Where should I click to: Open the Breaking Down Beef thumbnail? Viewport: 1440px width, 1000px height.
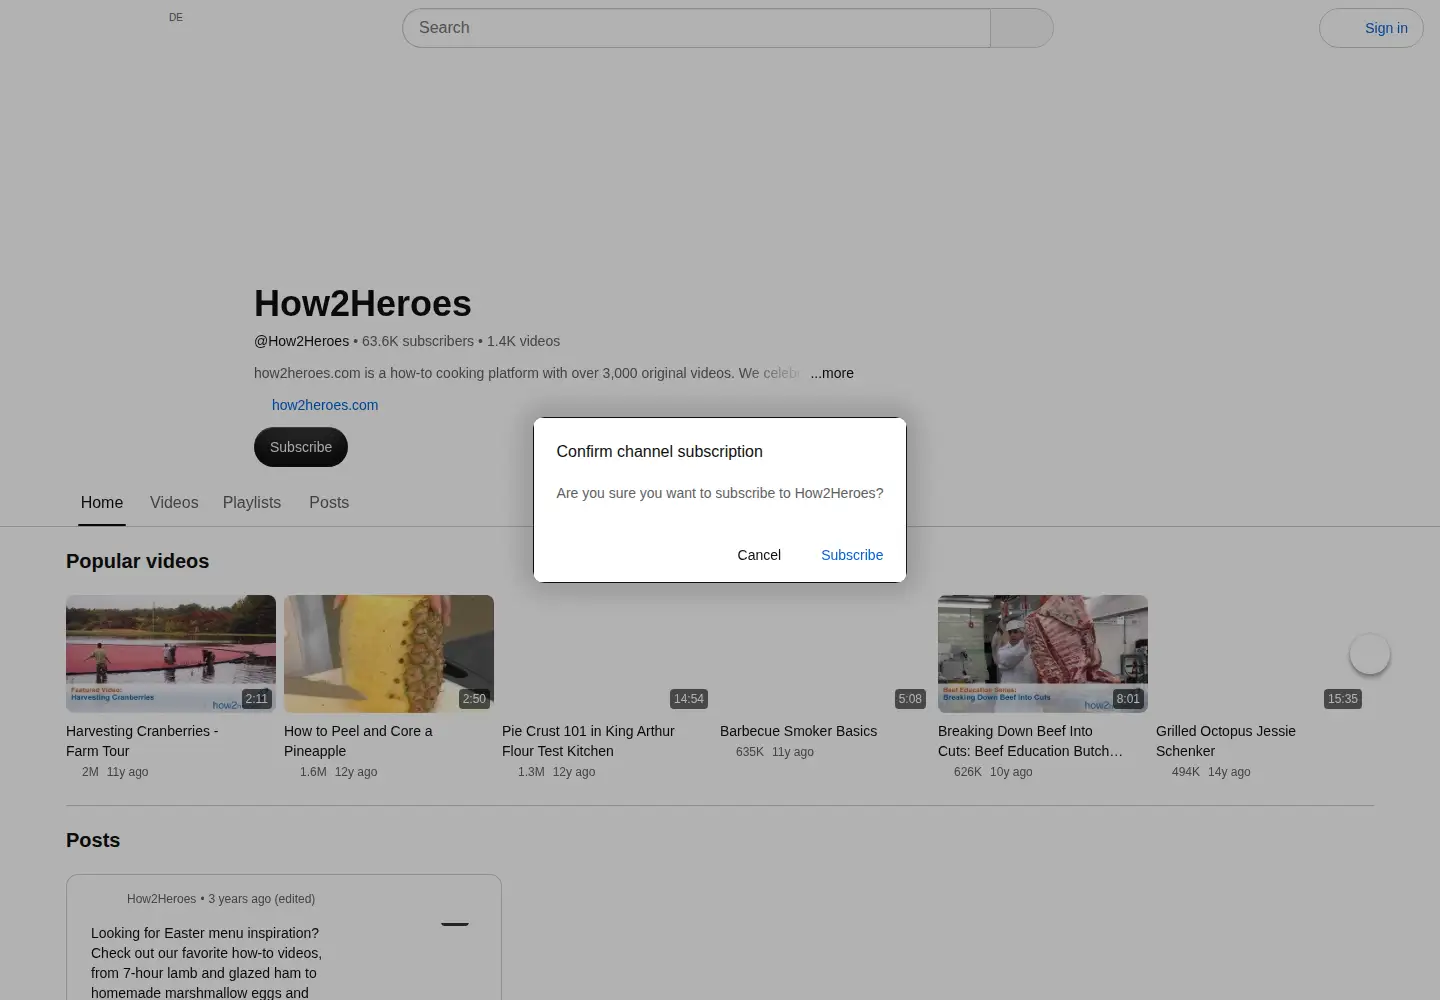pos(1043,654)
